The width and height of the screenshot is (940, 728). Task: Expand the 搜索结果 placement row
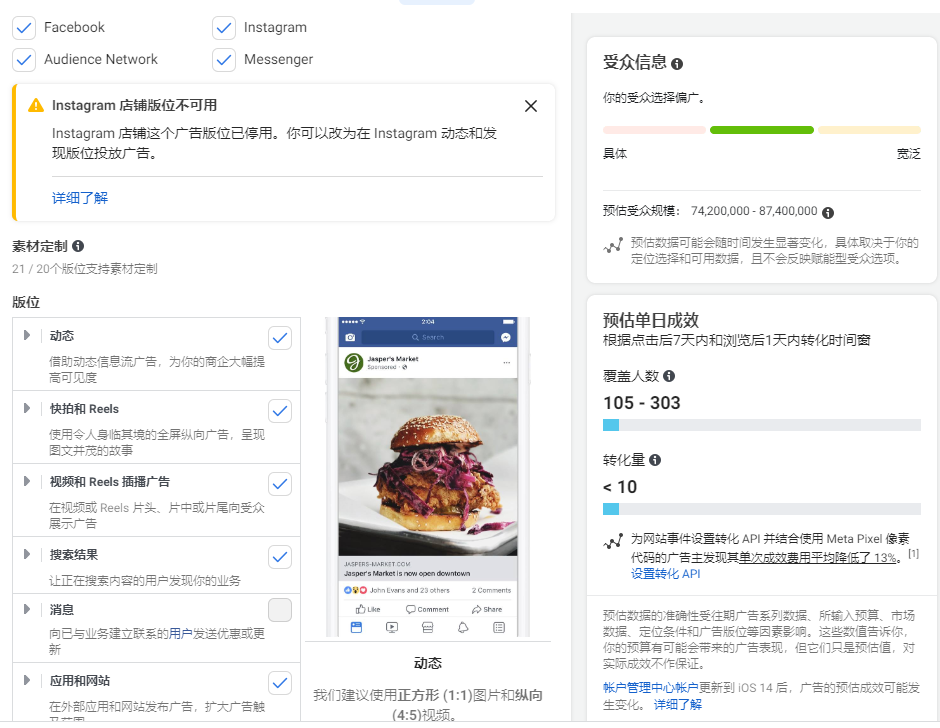point(26,554)
